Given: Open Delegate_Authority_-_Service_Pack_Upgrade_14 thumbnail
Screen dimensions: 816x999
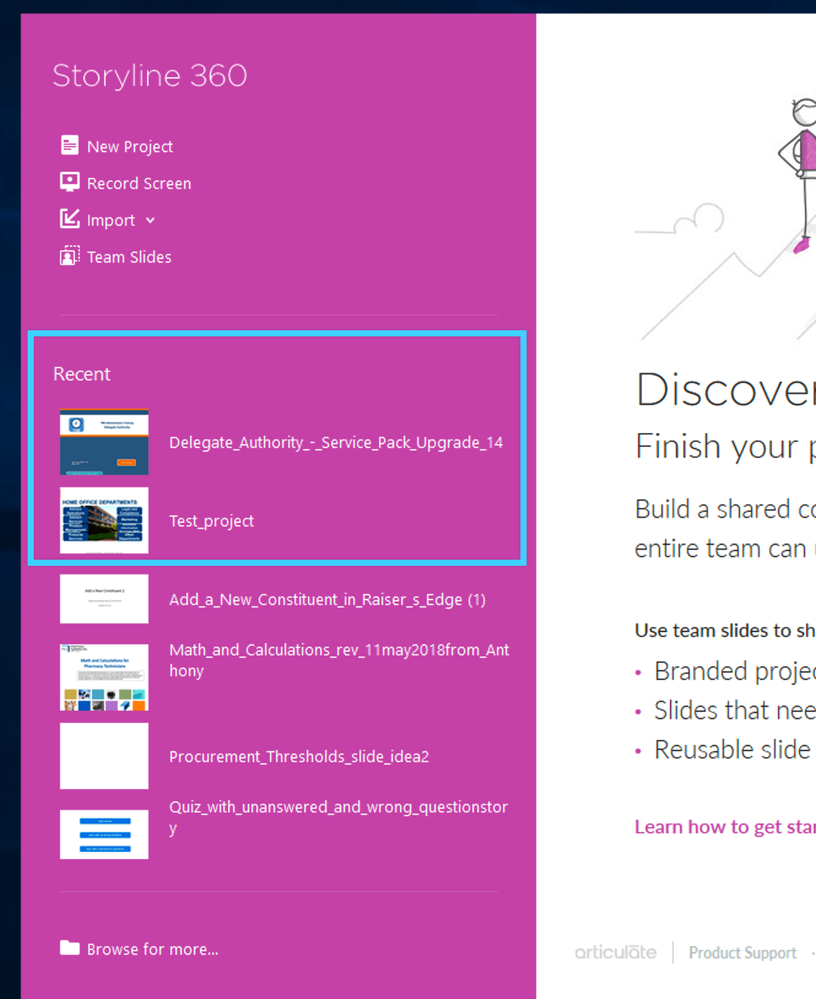Looking at the screenshot, I should [104, 442].
